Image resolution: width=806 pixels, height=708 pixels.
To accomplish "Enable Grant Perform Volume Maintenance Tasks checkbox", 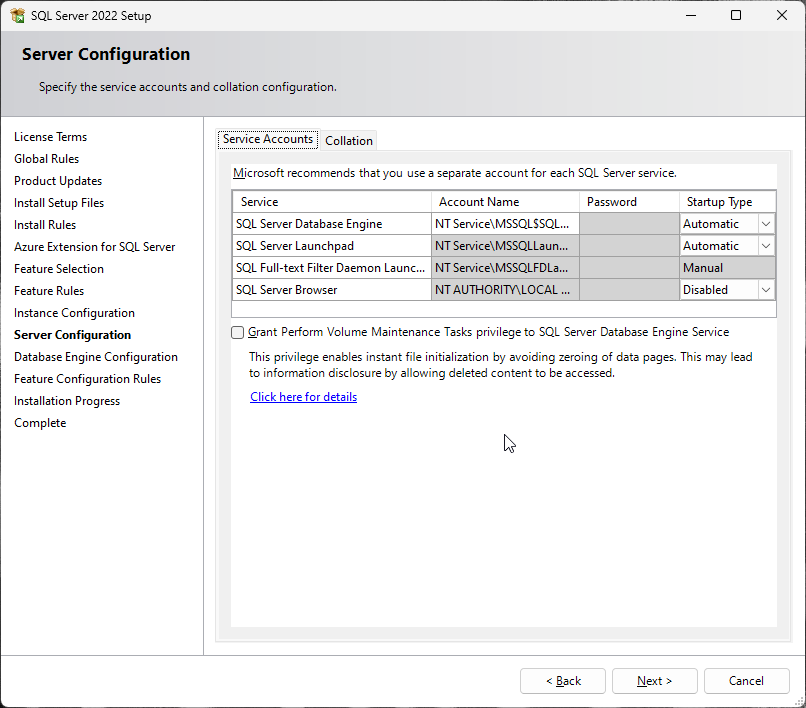I will point(238,333).
